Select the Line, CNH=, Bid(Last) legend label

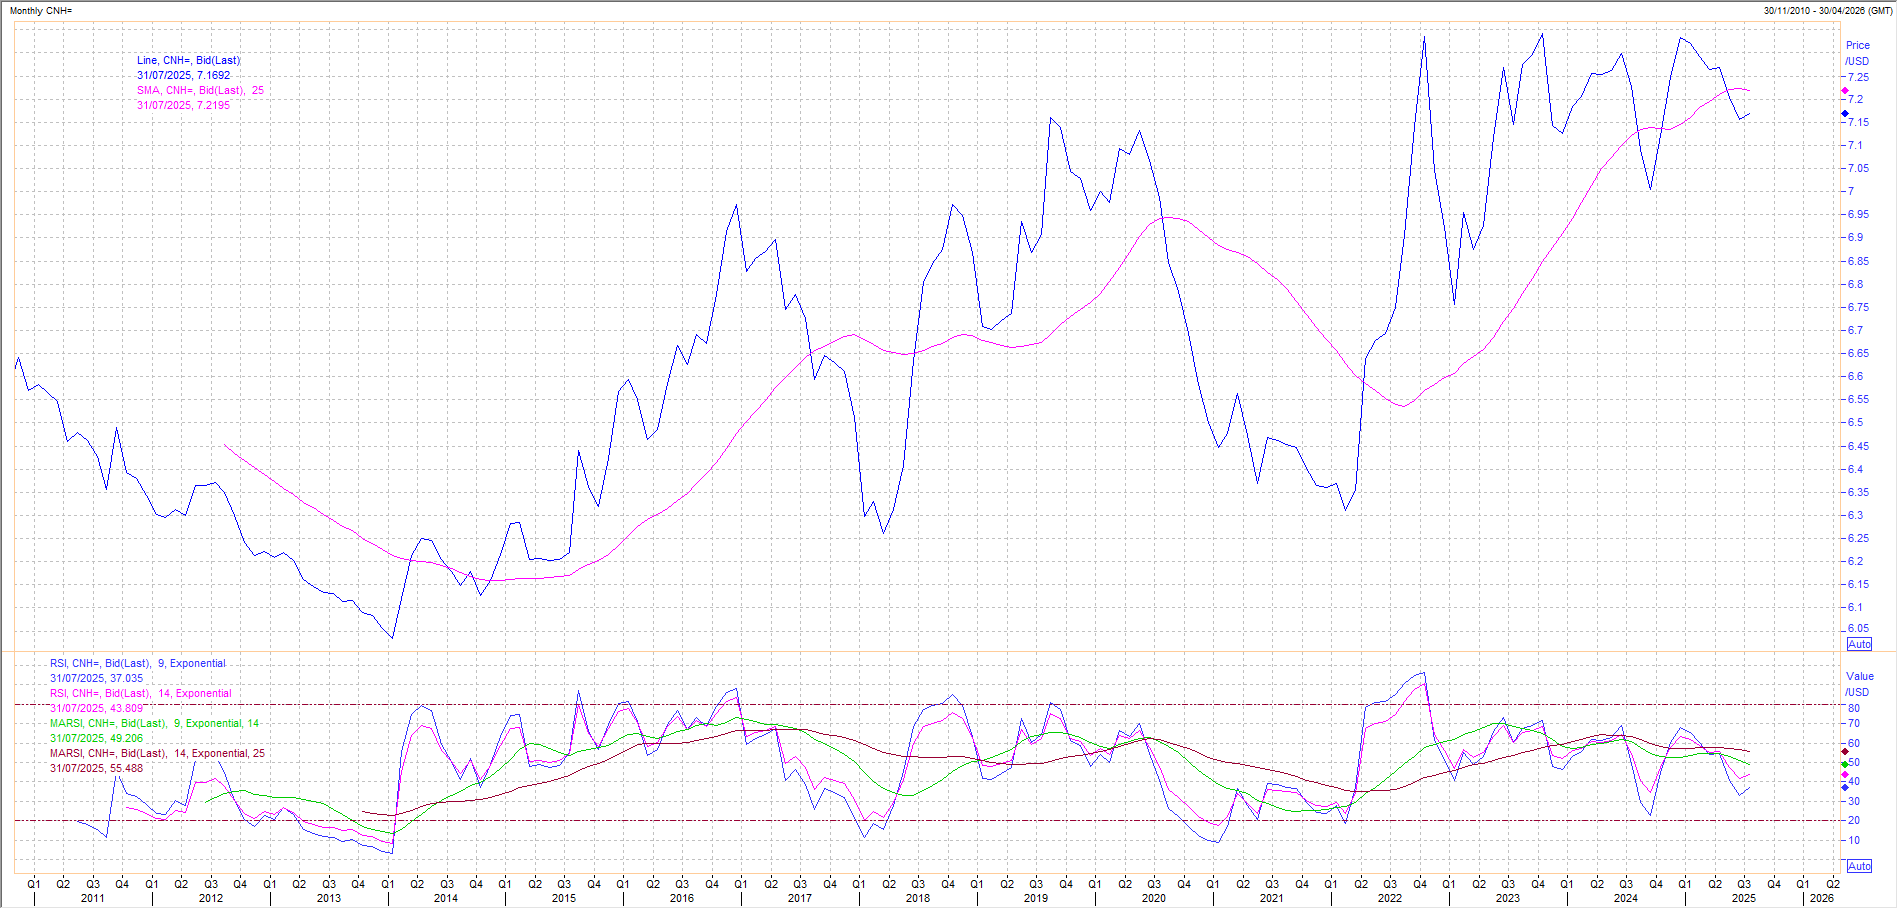188,61
